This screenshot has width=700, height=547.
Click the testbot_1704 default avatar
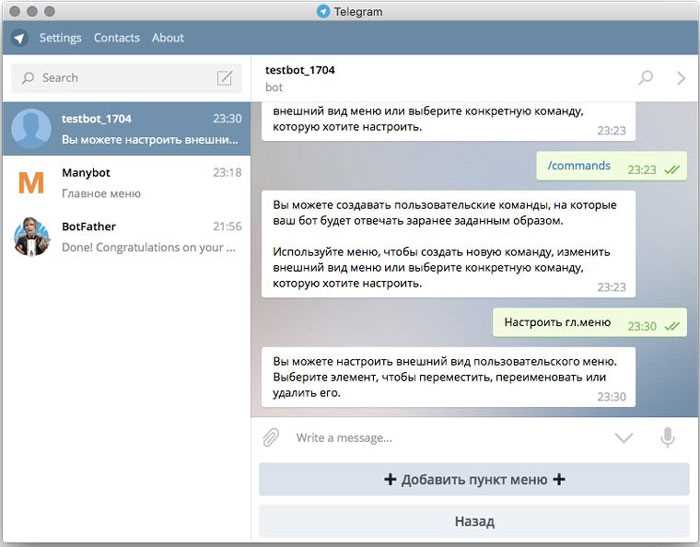pyautogui.click(x=31, y=129)
